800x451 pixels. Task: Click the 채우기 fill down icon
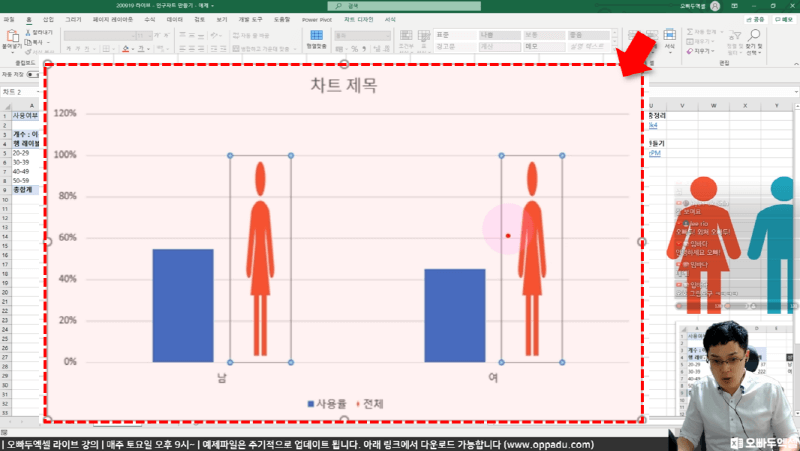click(x=690, y=41)
